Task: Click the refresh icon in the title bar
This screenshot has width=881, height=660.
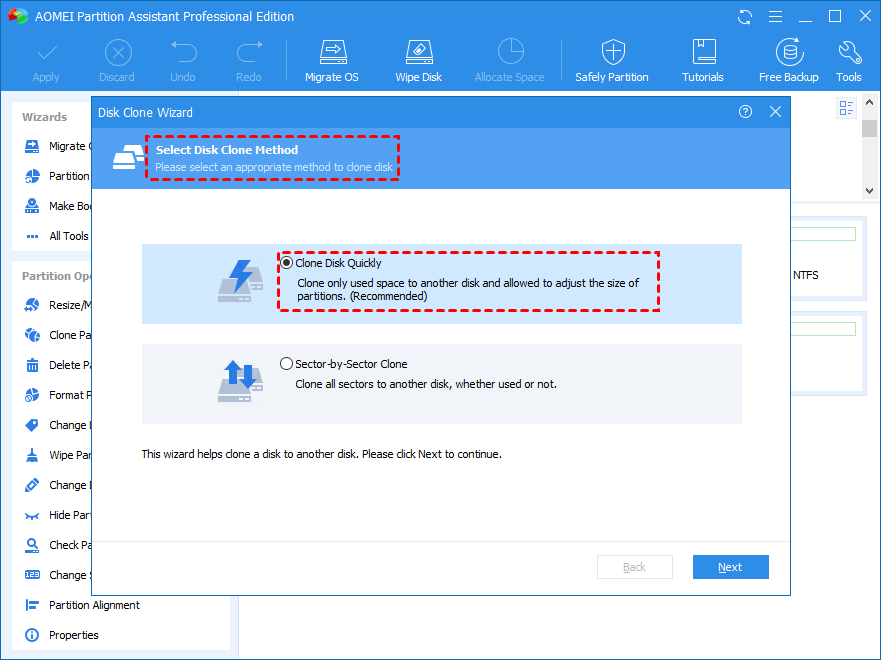Action: (x=745, y=17)
